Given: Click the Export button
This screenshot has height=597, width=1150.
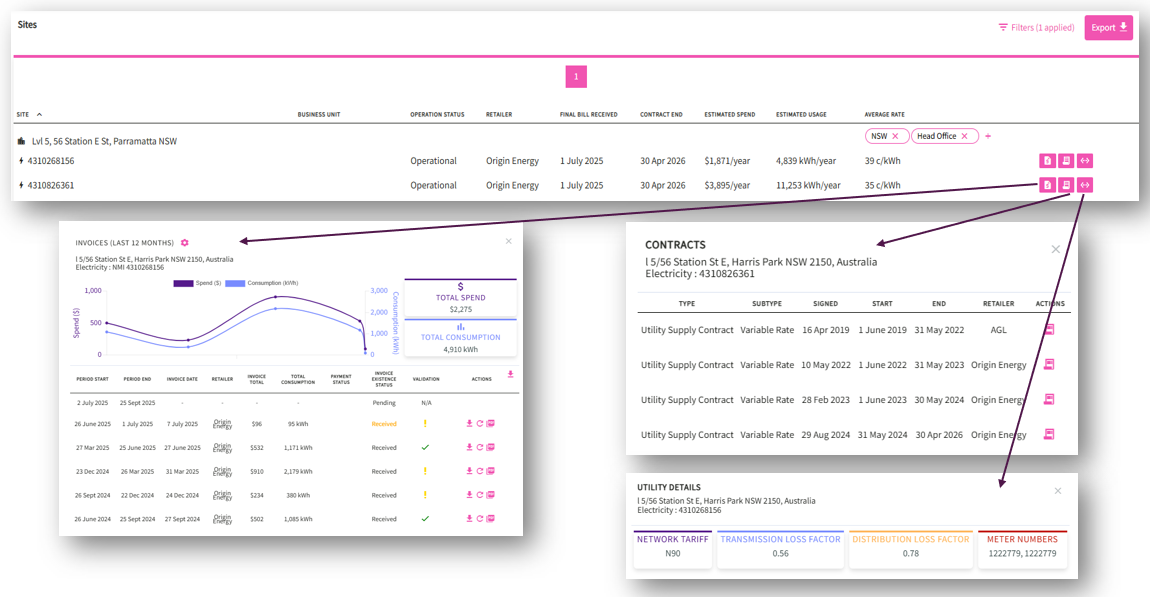Looking at the screenshot, I should [1108, 27].
